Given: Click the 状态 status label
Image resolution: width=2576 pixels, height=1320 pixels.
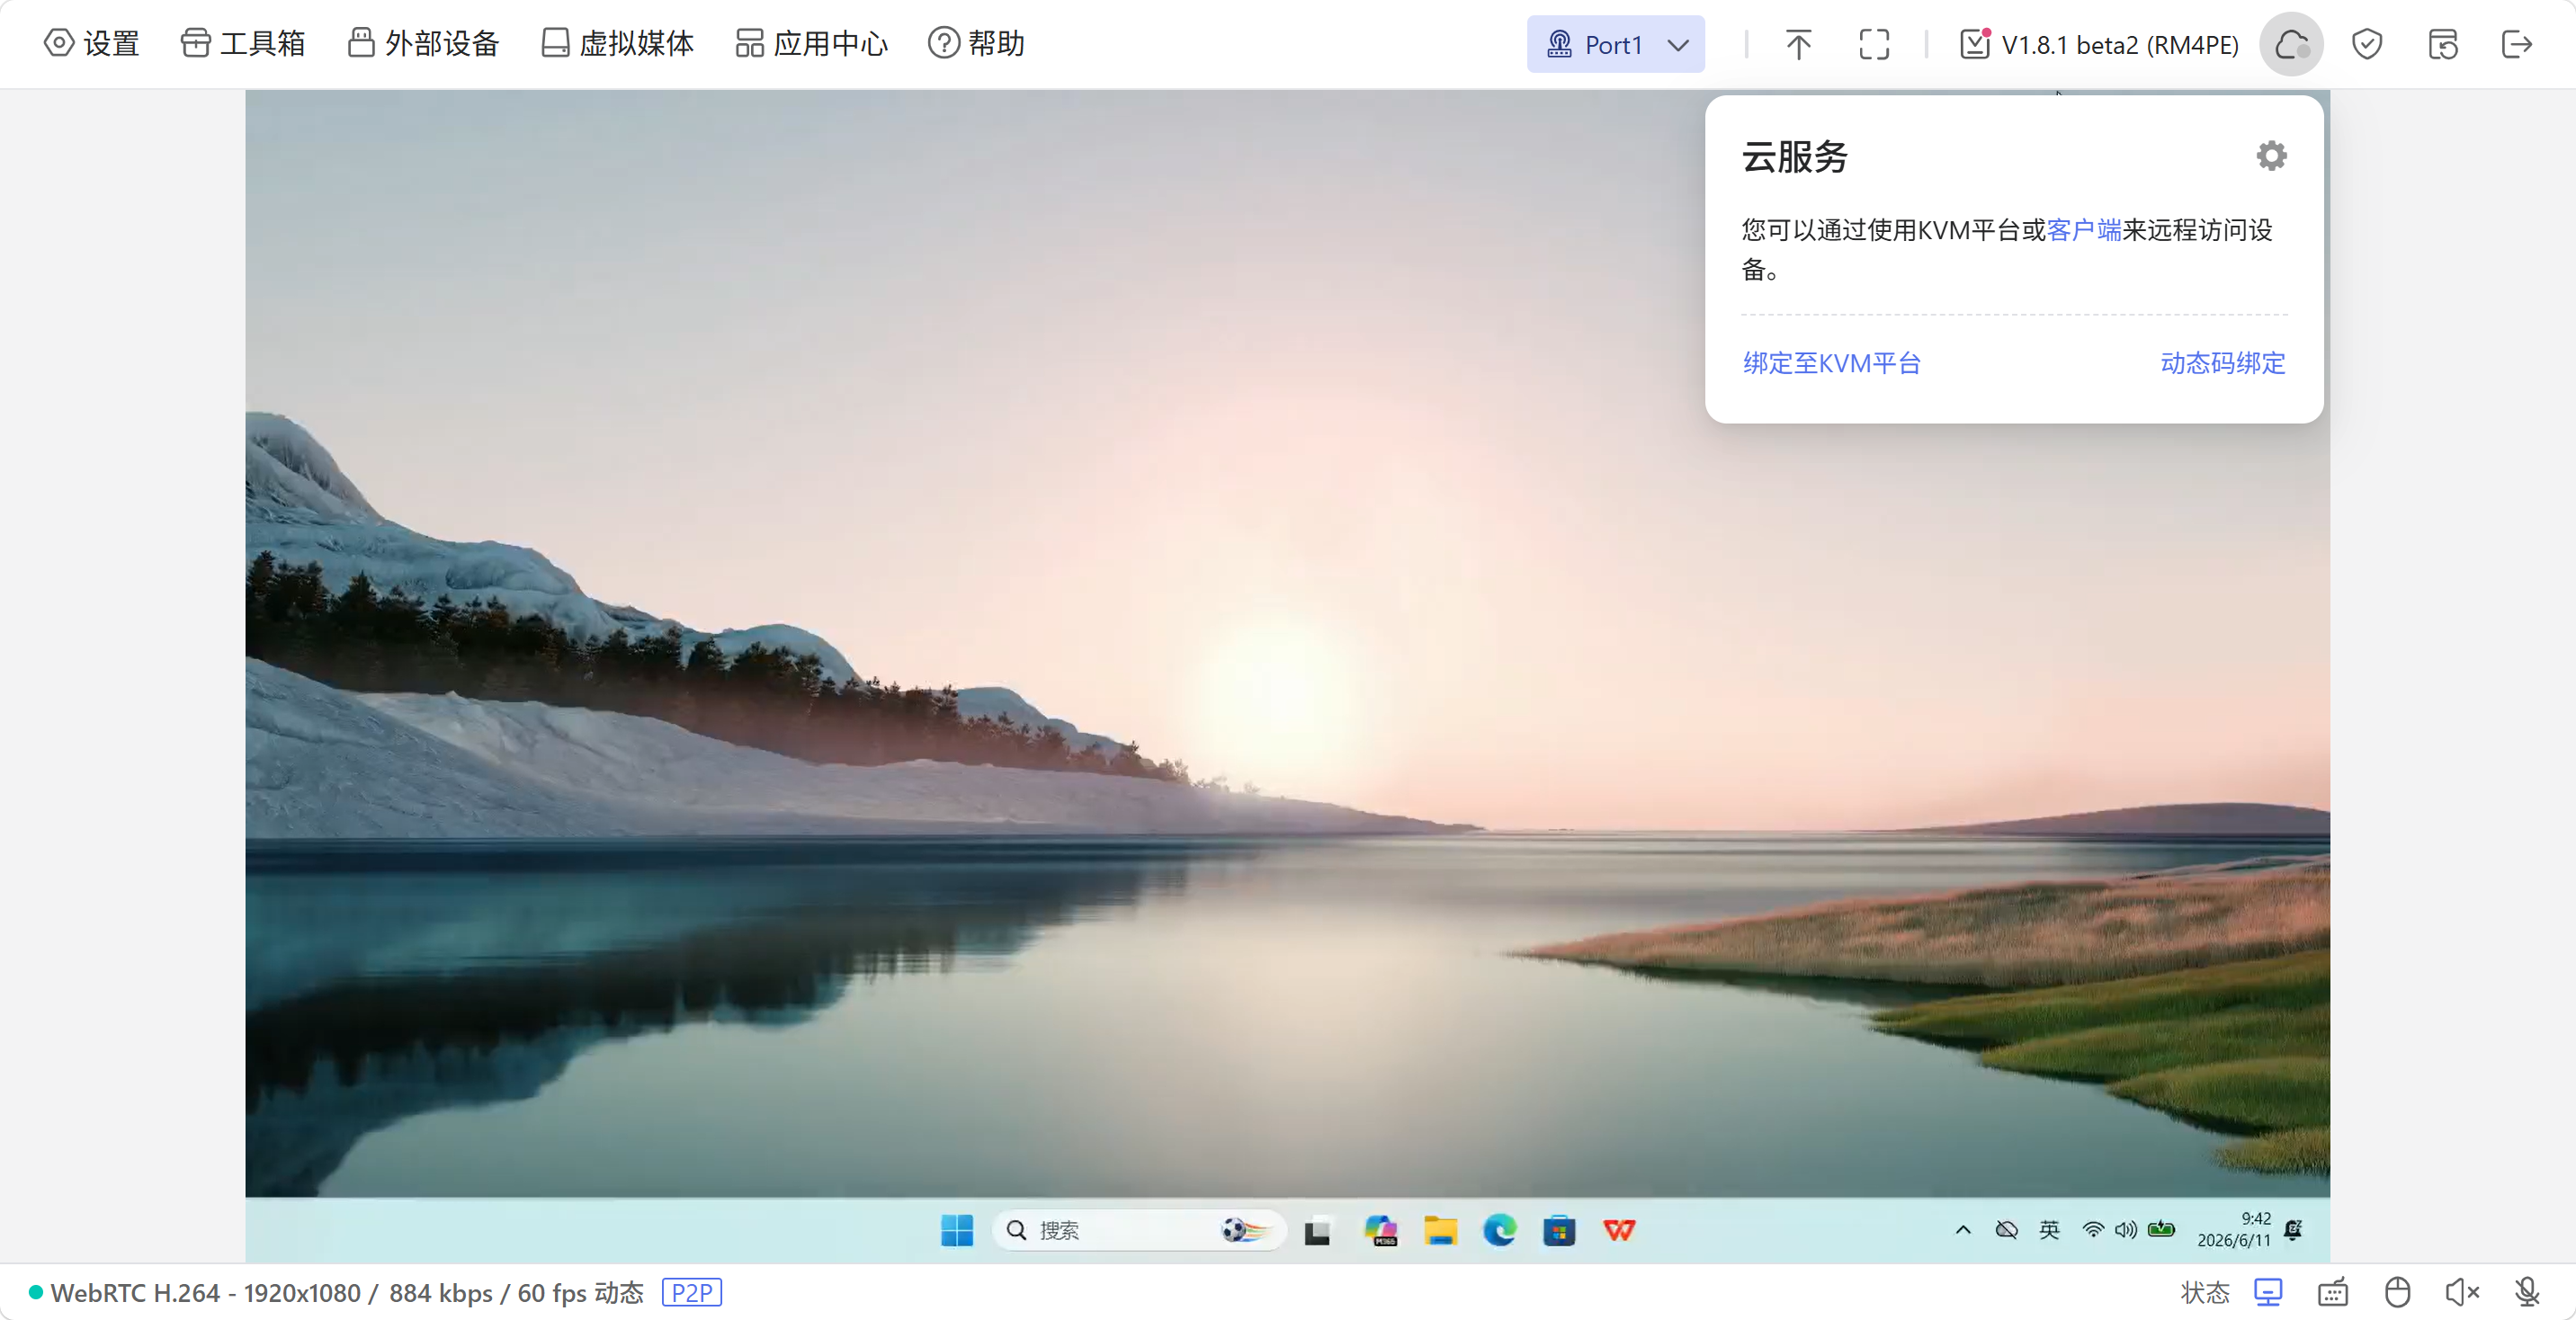Looking at the screenshot, I should pos(2205,1292).
